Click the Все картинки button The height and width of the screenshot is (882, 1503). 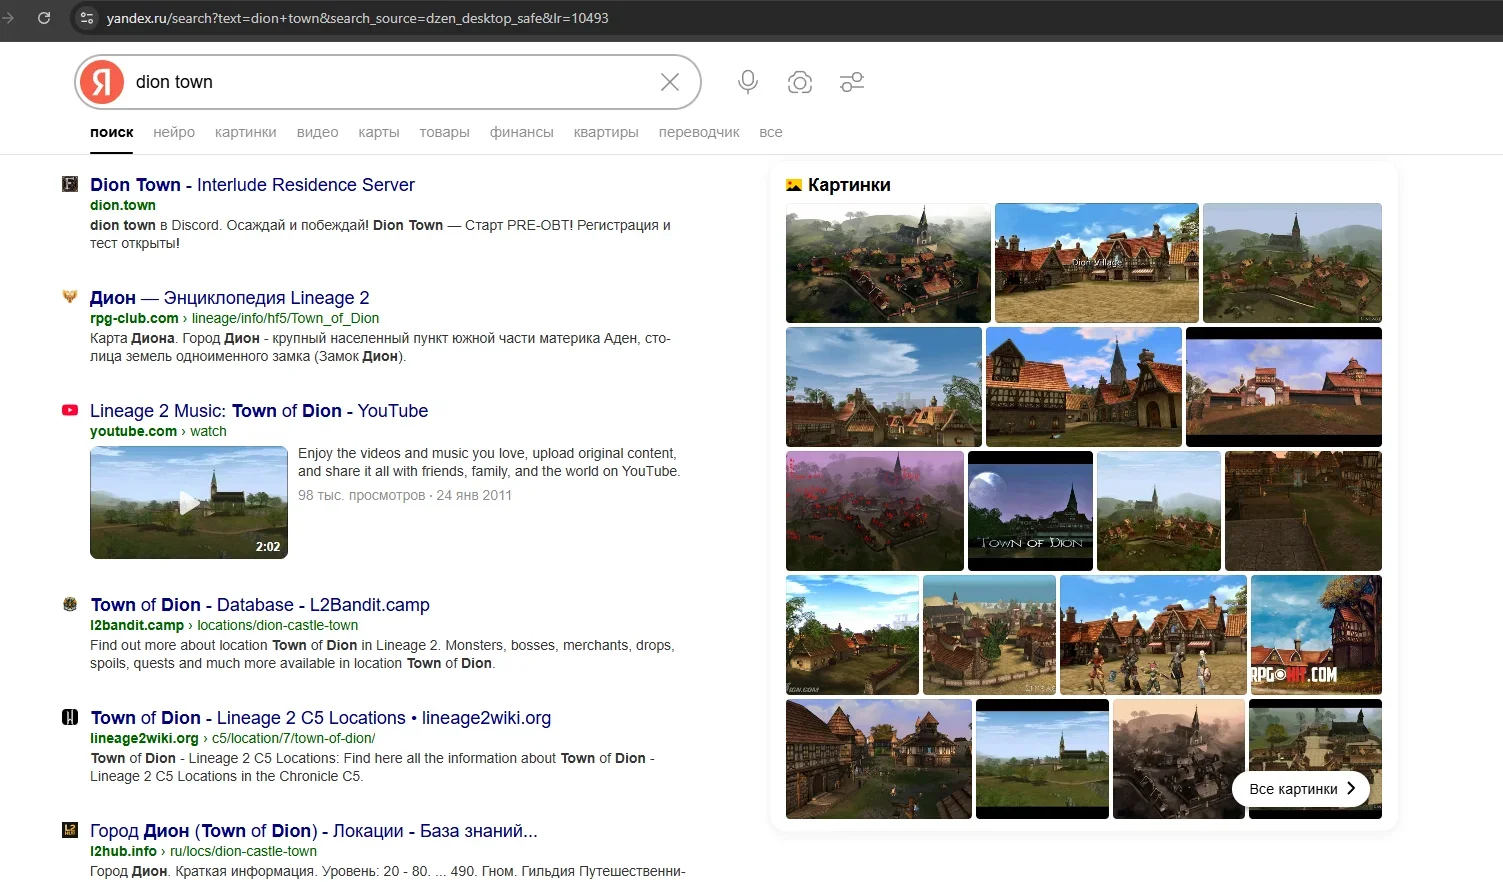pos(1301,789)
